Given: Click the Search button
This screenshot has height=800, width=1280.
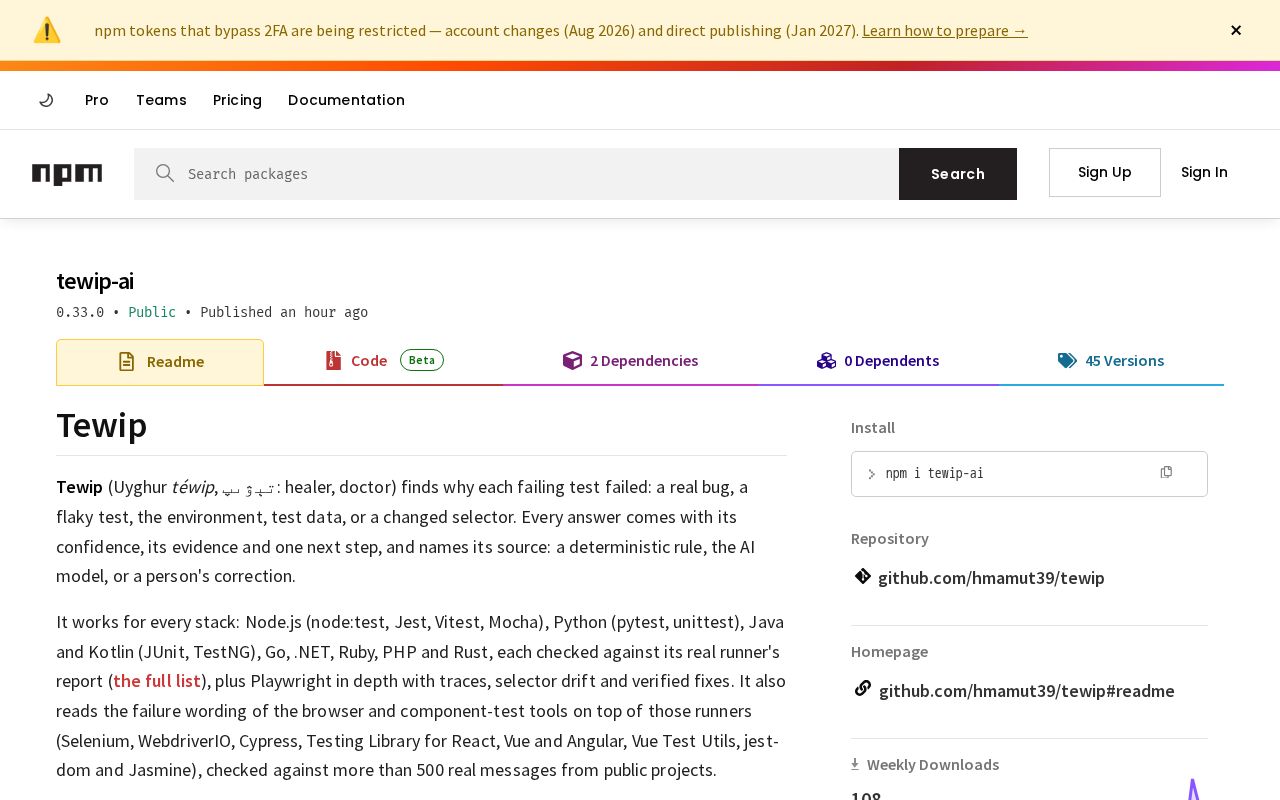Looking at the screenshot, I should coord(958,174).
